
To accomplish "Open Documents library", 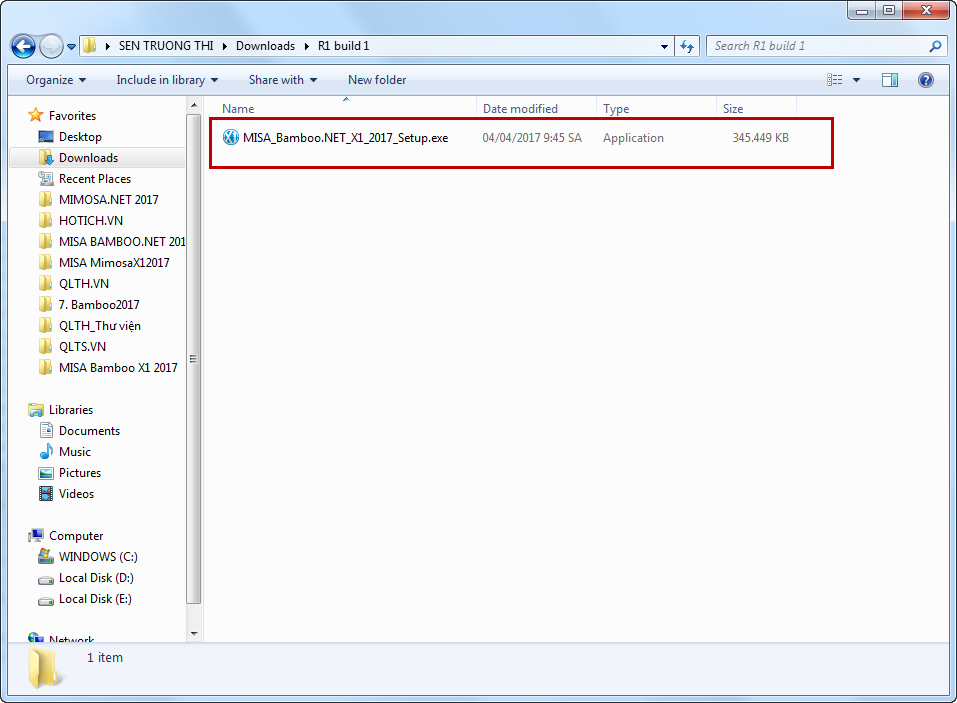I will tap(89, 431).
